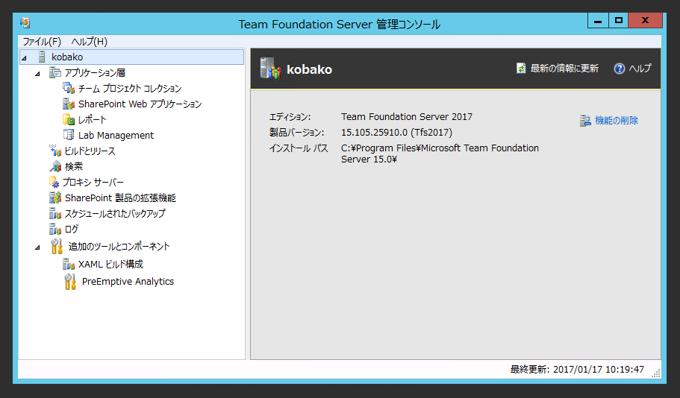The image size is (680, 398).
Task: Open the ヘルプ(H) menu
Action: coord(89,42)
